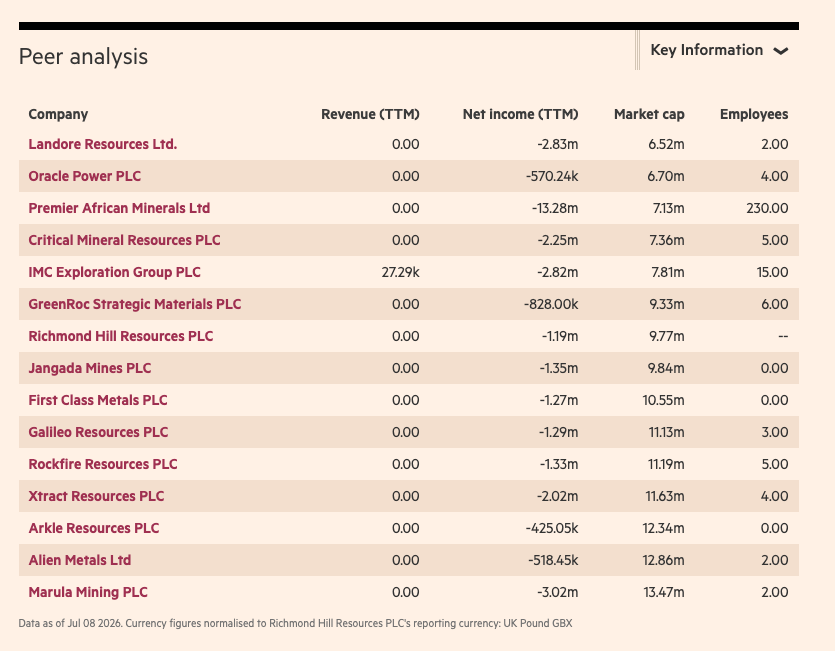Open Jangada Mines PLC link
Viewport: 835px width, 651px height.
90,368
